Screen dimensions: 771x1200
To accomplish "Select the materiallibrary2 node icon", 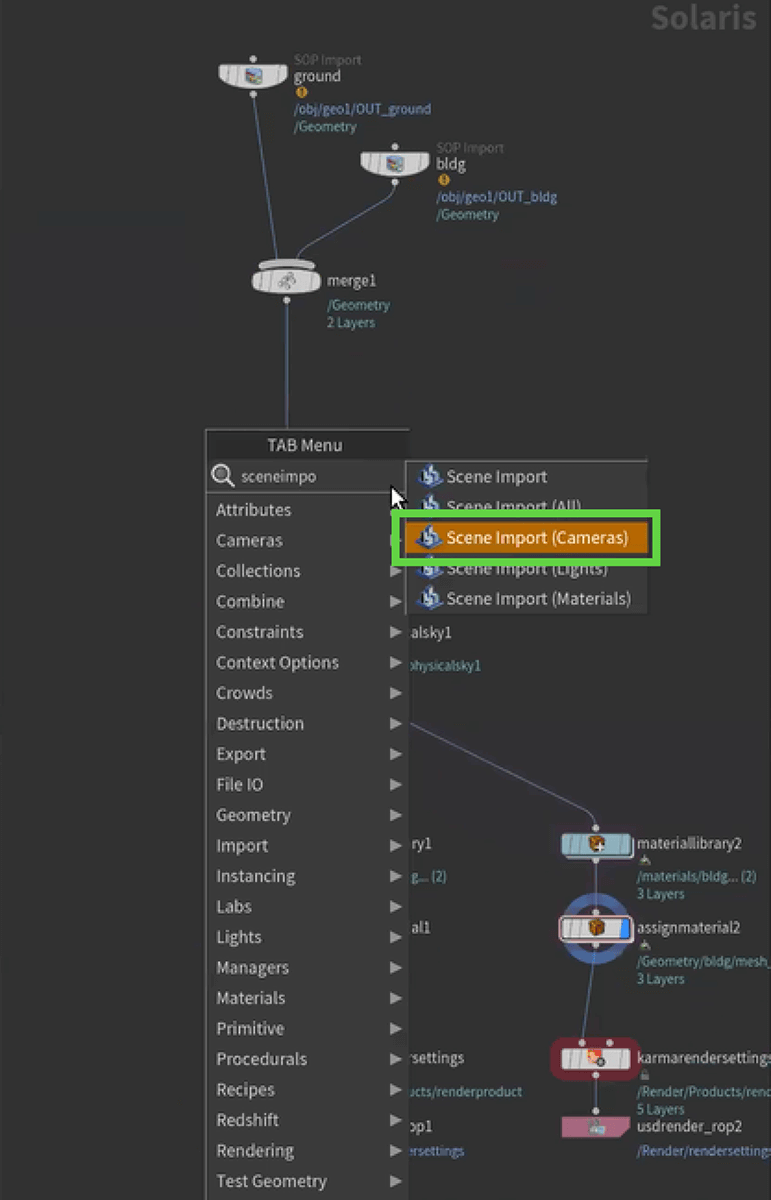I will 596,844.
